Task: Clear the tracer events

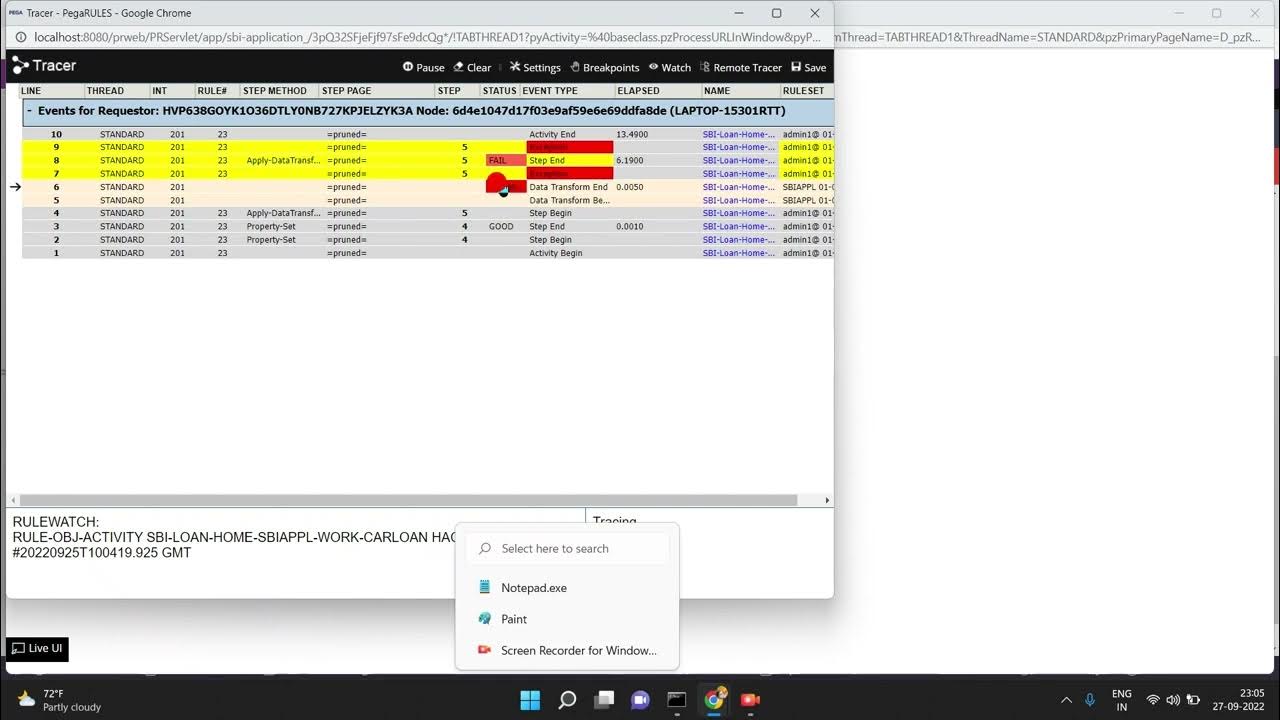Action: coord(472,67)
